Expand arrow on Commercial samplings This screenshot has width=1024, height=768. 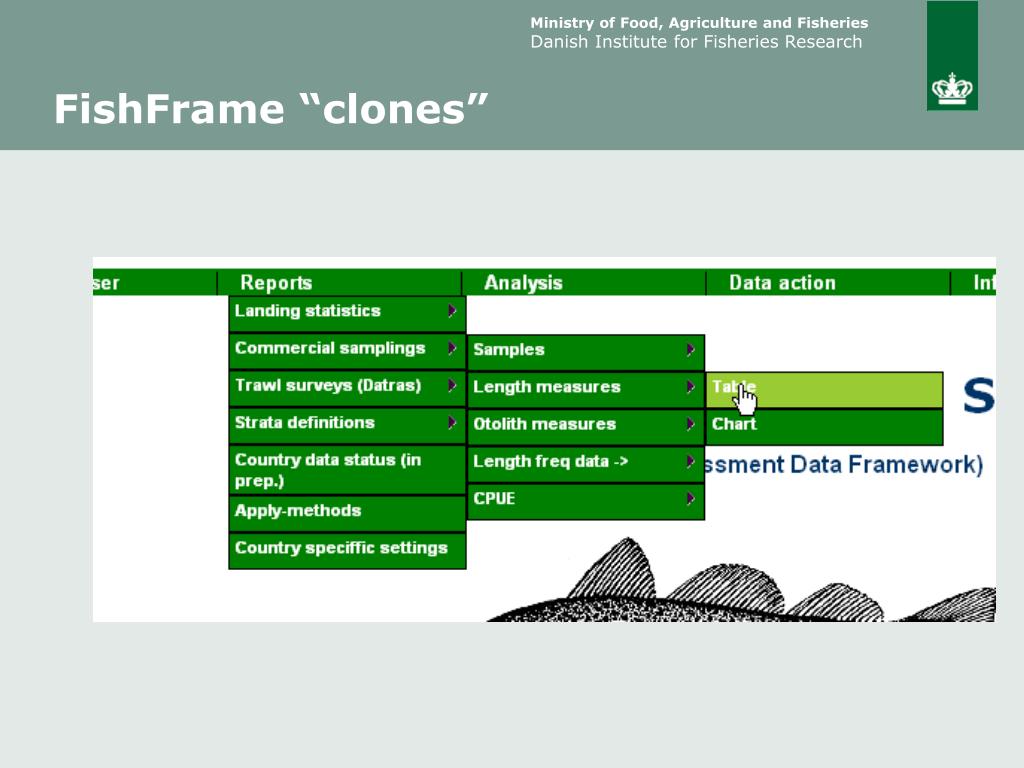pos(452,348)
